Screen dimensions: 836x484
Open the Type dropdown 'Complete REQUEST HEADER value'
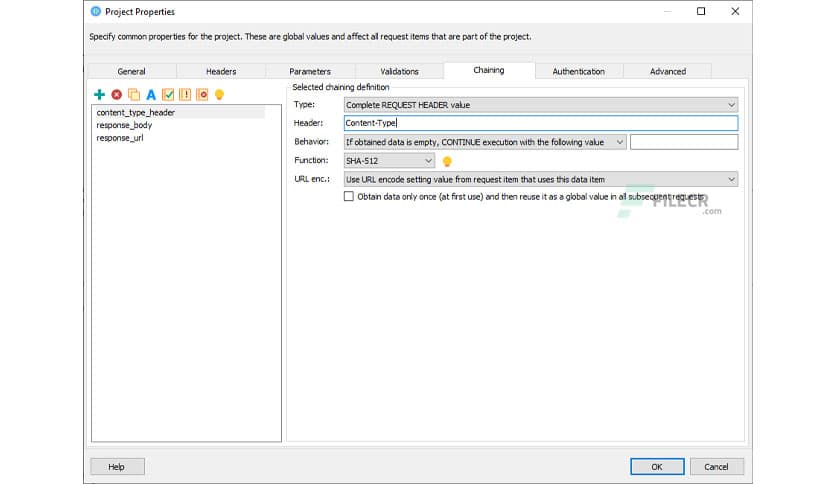541,105
